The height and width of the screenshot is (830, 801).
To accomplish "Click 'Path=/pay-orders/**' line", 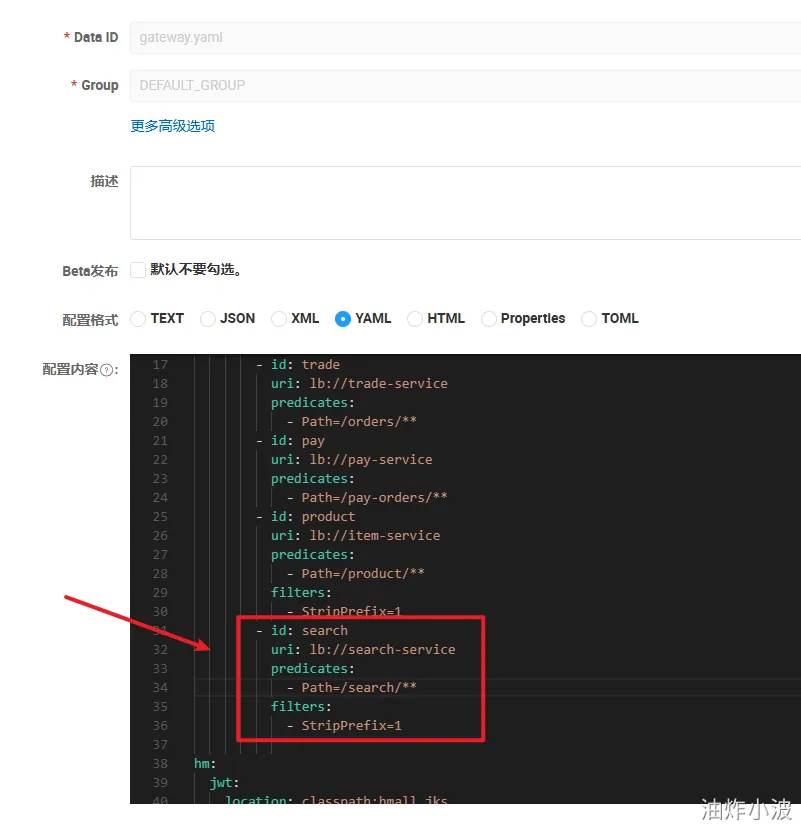I will click(x=374, y=498).
